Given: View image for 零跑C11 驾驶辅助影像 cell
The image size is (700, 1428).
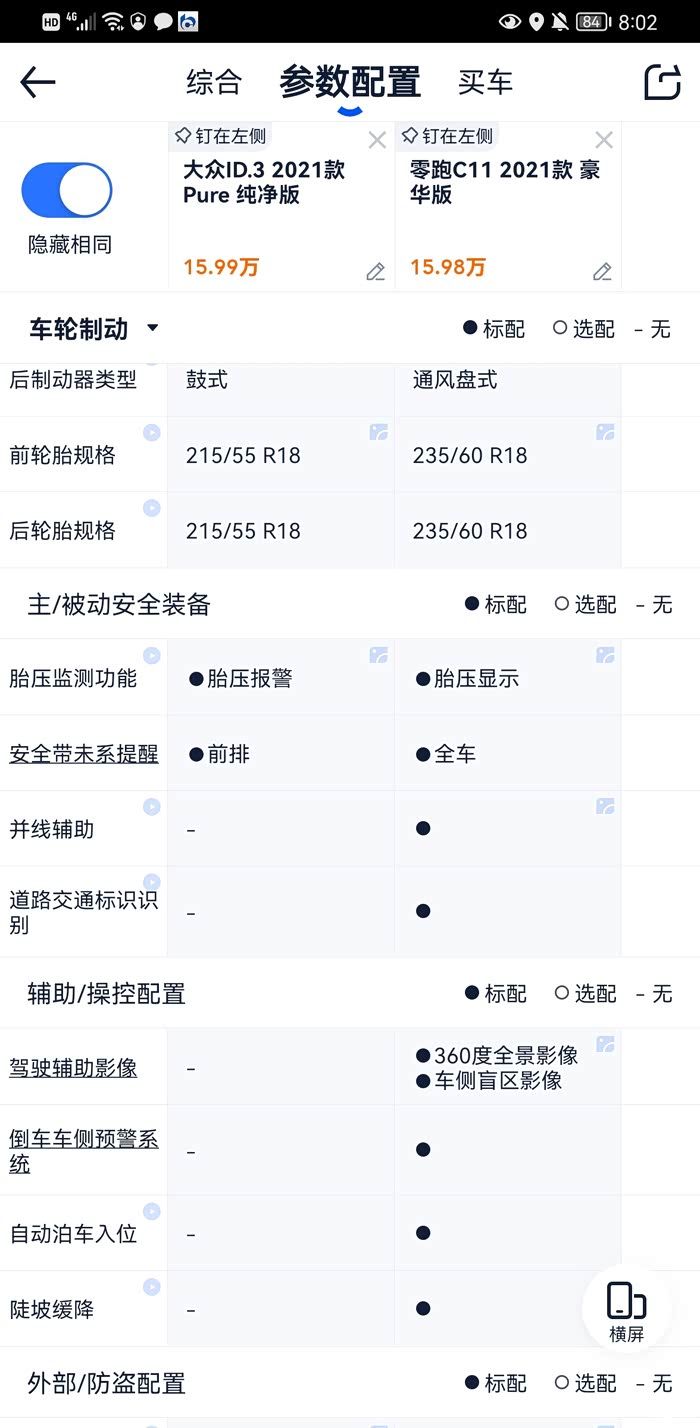Looking at the screenshot, I should click(x=605, y=1045).
